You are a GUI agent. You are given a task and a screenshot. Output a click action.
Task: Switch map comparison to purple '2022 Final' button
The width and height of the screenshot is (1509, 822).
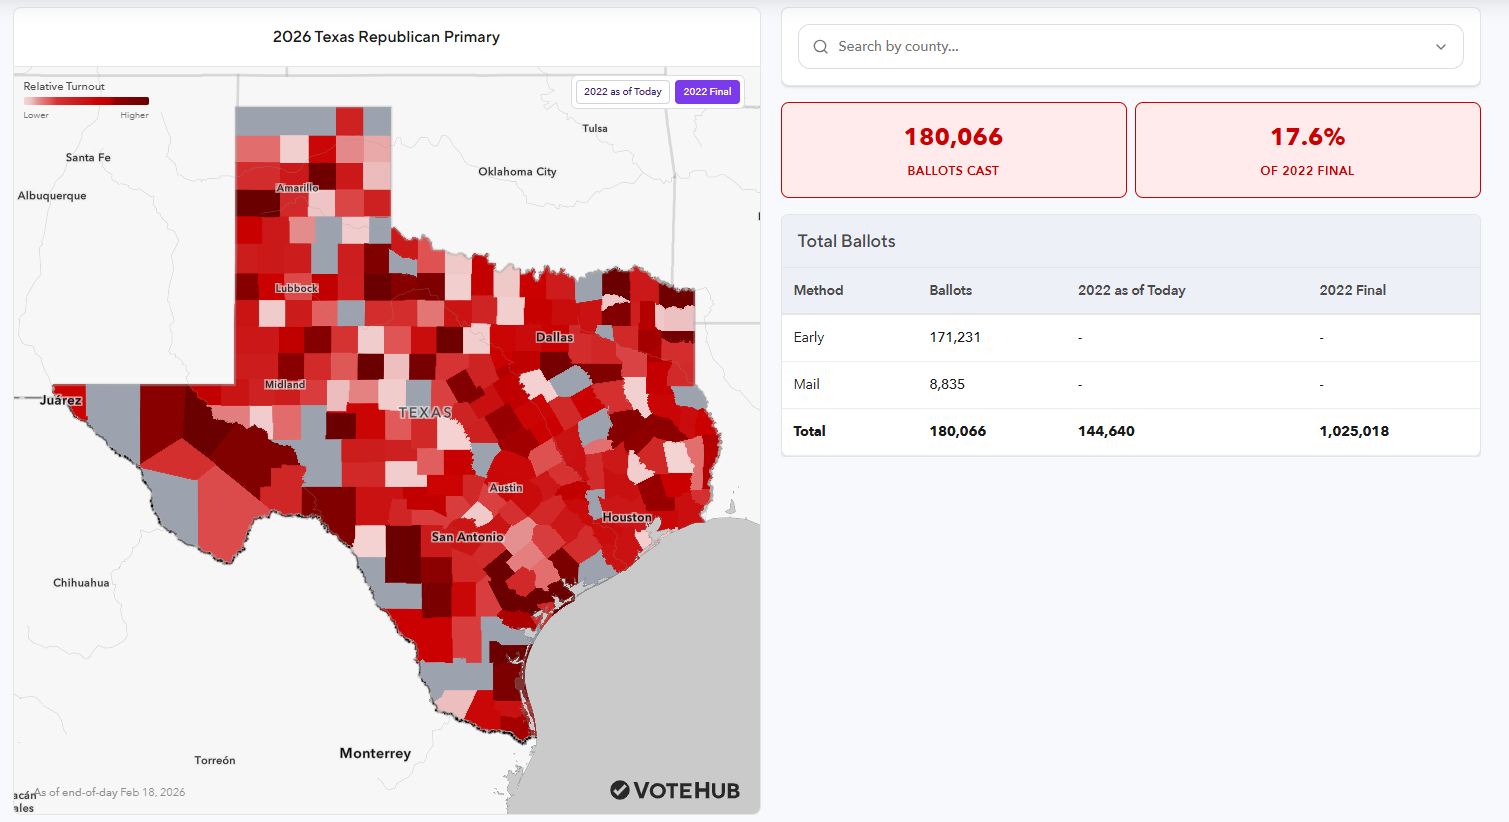(x=707, y=92)
